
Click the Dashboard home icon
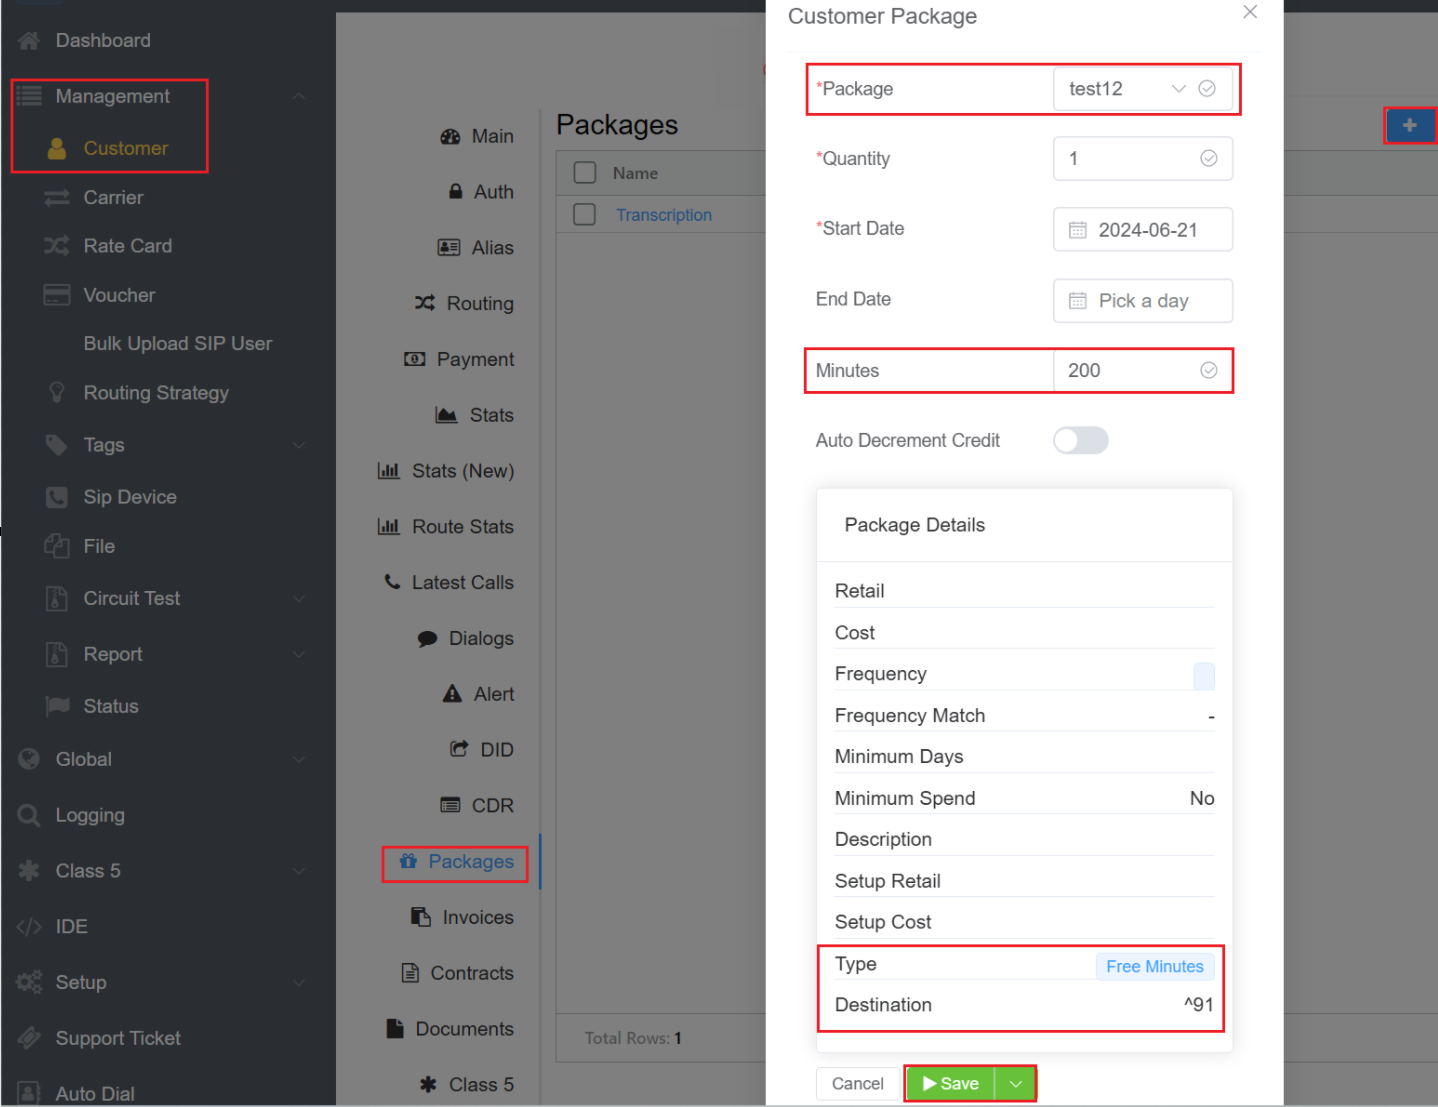tap(29, 41)
